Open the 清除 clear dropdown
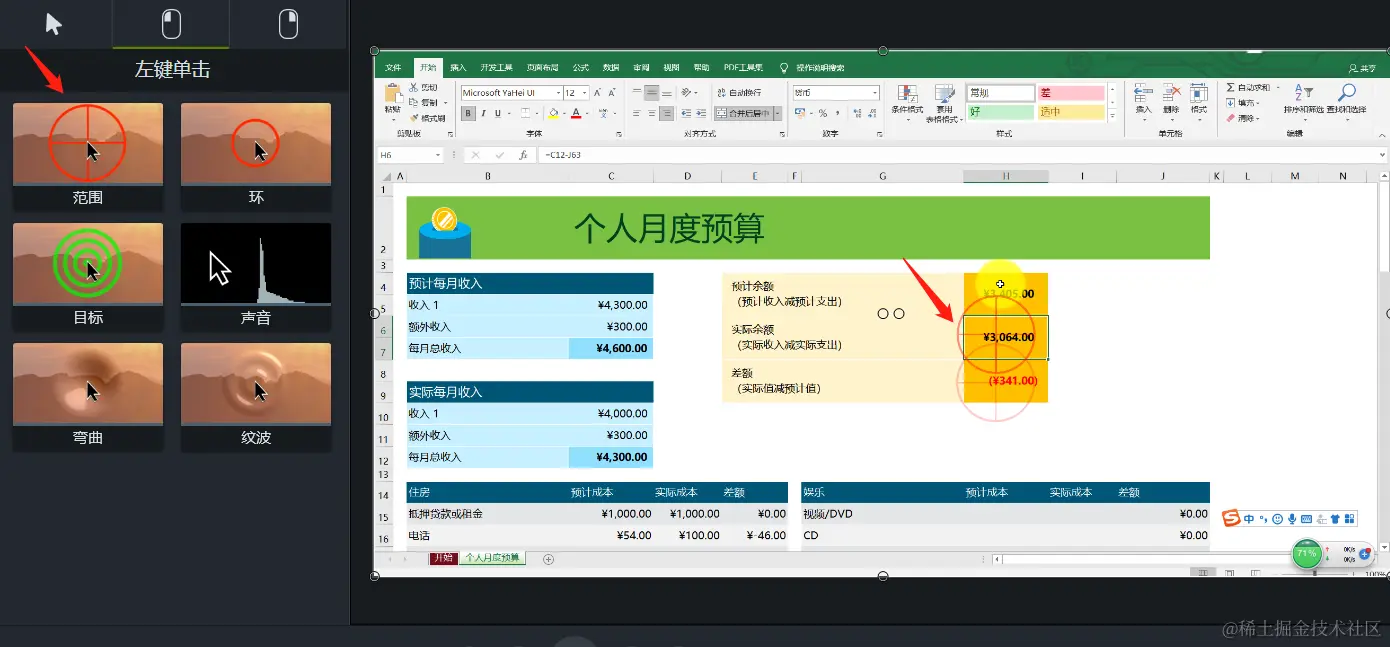 click(1242, 118)
